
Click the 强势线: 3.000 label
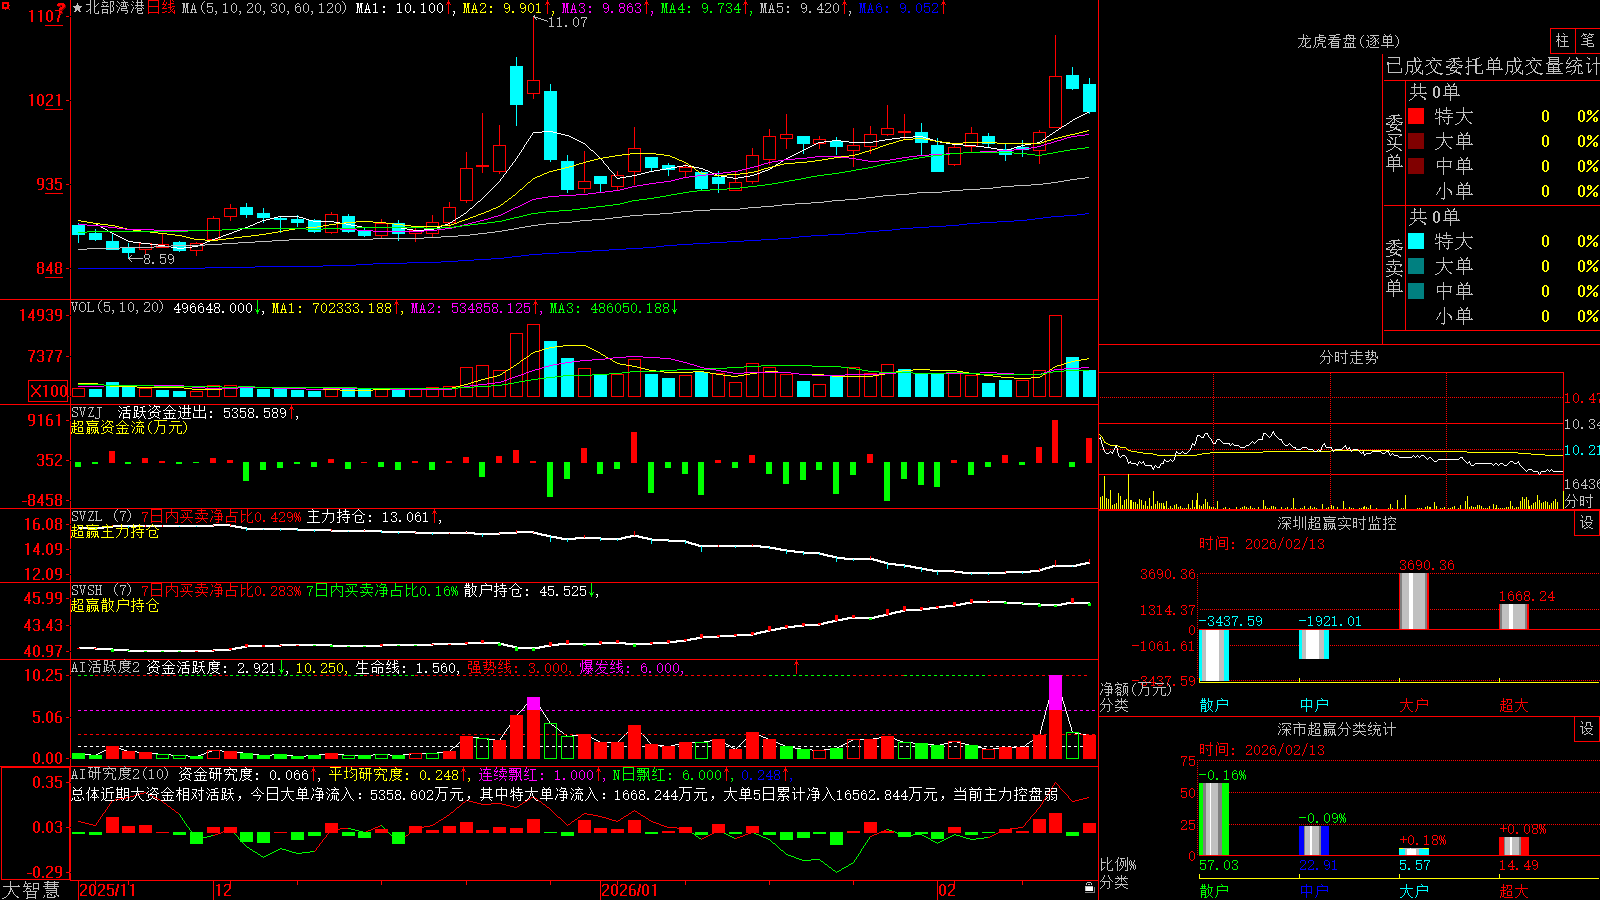pyautogui.click(x=519, y=668)
